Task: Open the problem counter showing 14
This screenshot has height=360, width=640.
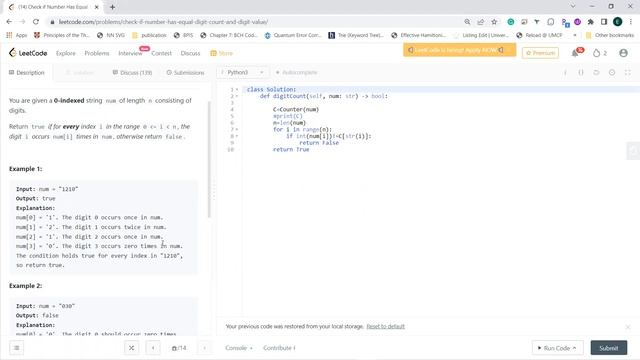Action: tap(179, 348)
